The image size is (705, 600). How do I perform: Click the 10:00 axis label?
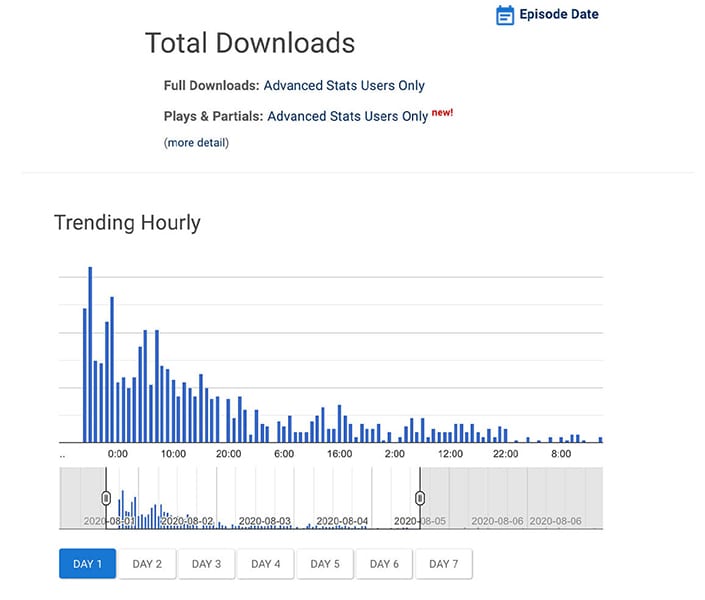[x=173, y=454]
